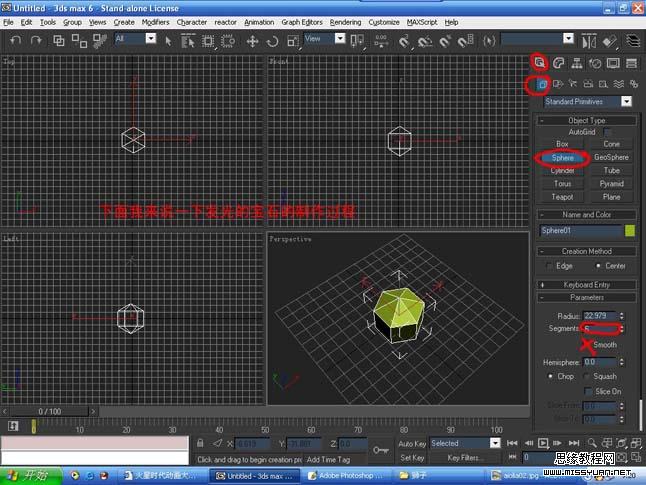
Task: Open the Standard Primitives dropdown
Action: coord(626,101)
